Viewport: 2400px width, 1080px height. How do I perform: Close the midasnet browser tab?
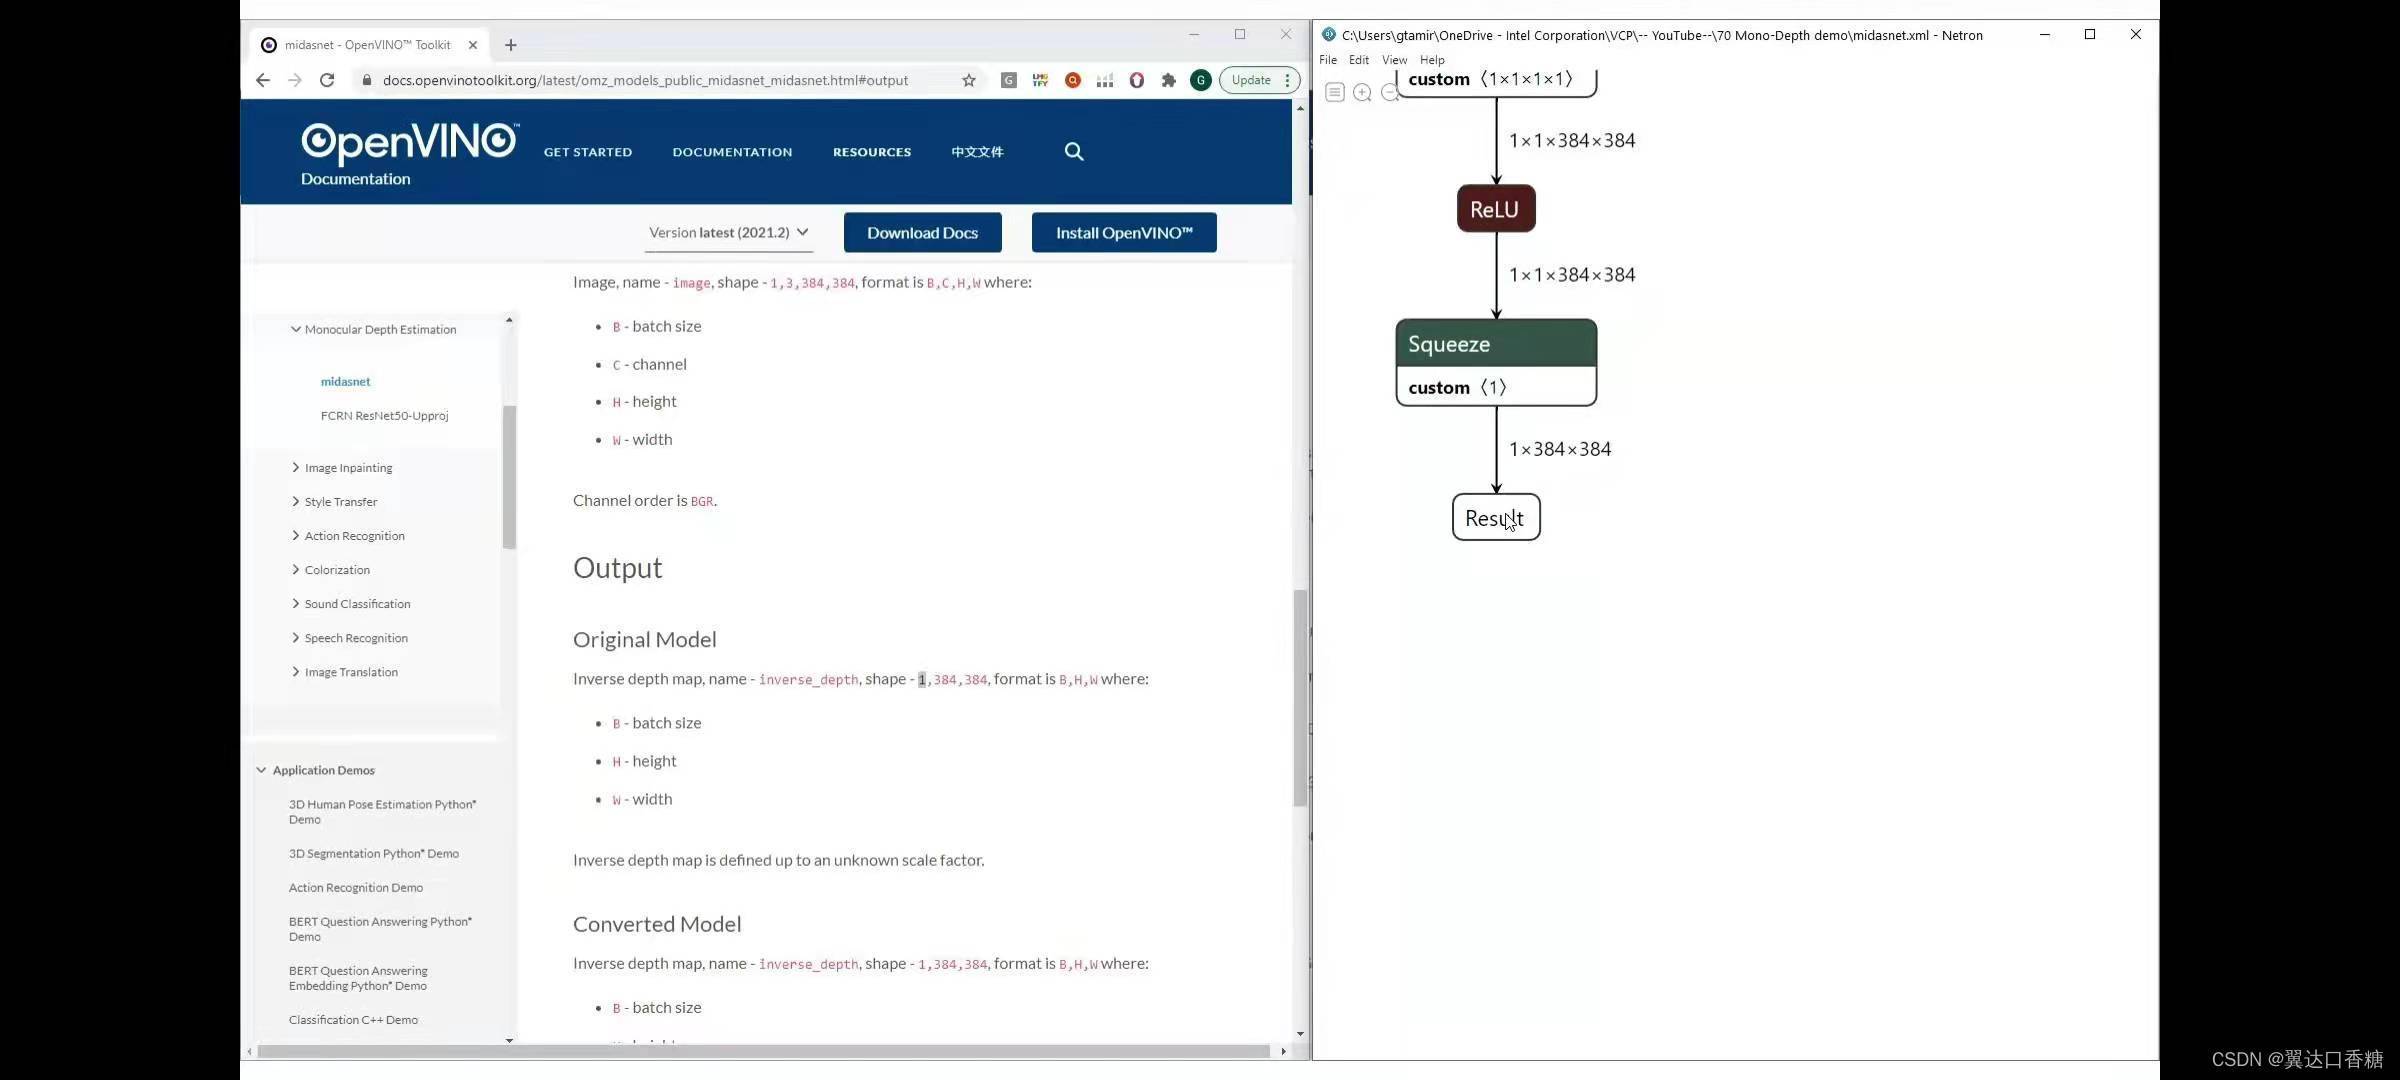pos(473,45)
